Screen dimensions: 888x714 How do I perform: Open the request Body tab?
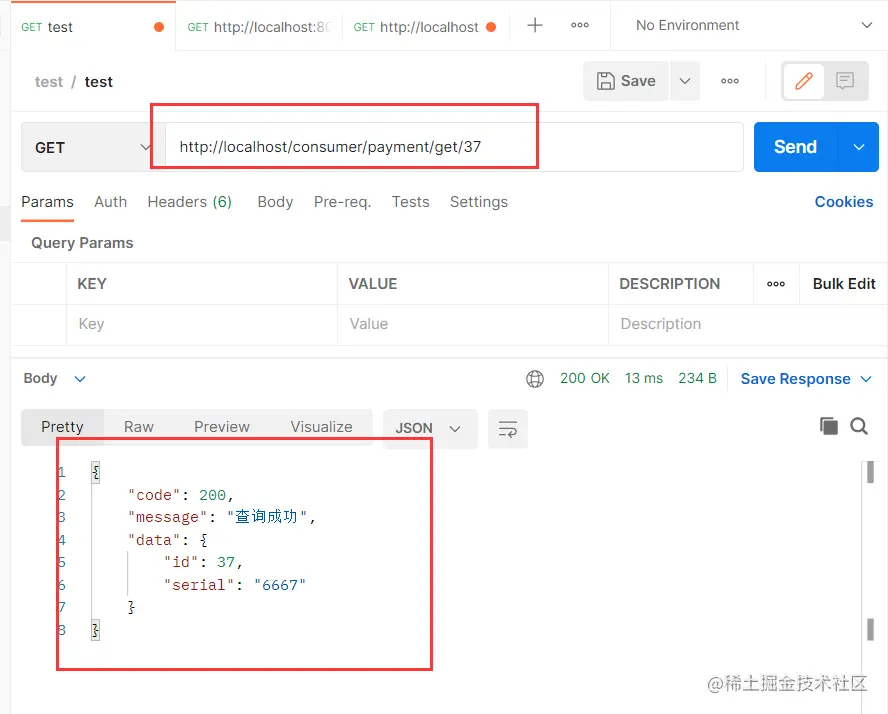click(275, 202)
